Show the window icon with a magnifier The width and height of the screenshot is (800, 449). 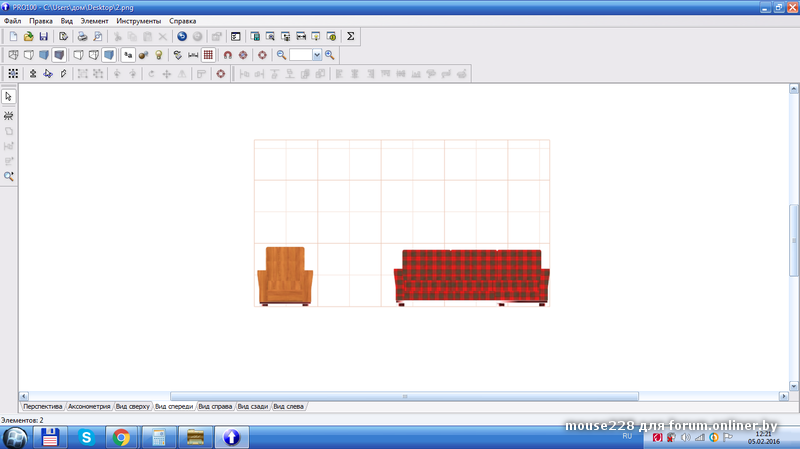click(x=270, y=36)
